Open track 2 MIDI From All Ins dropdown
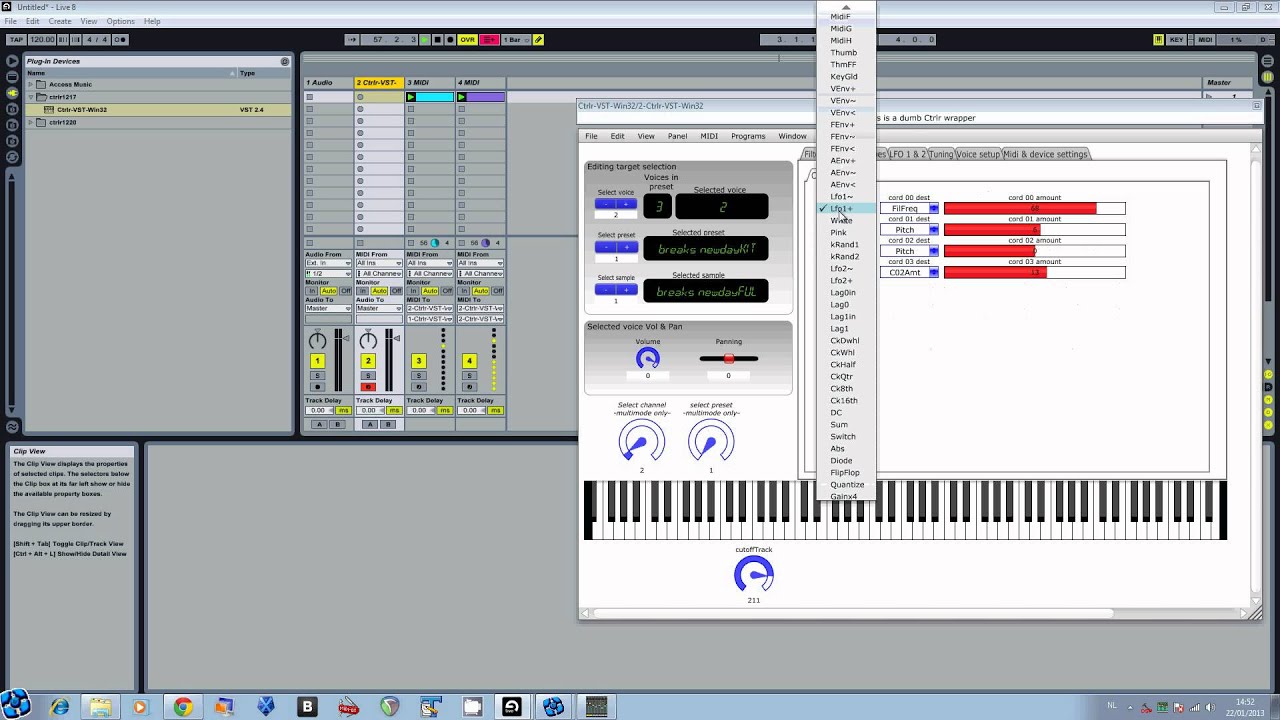 click(x=379, y=263)
